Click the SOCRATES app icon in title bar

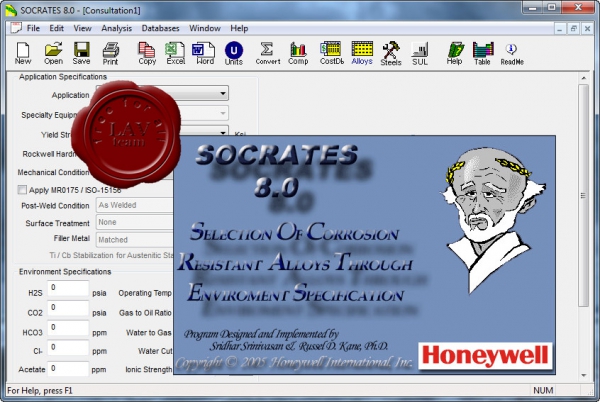pyautogui.click(x=11, y=10)
